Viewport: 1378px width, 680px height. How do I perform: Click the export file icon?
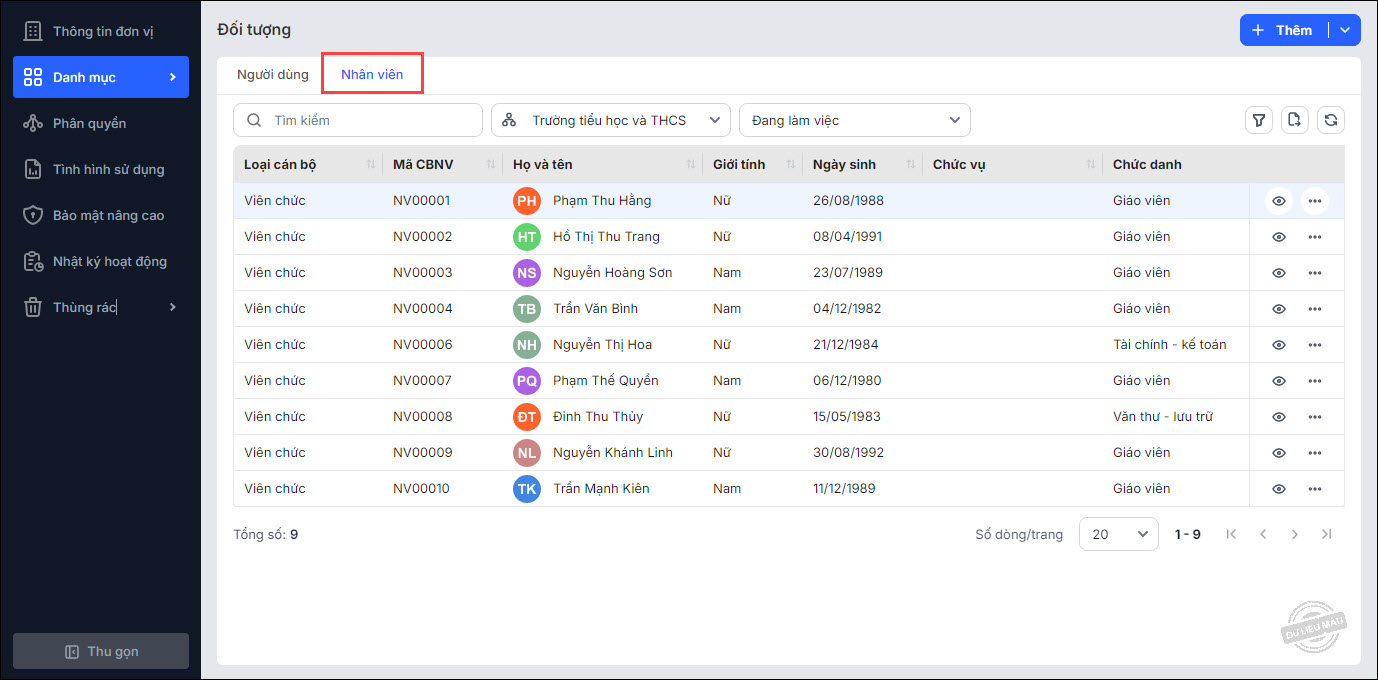[x=1295, y=120]
